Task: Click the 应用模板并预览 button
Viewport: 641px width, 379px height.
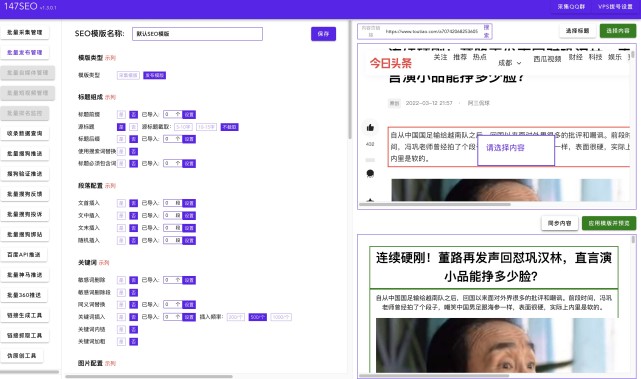Action: pos(609,223)
